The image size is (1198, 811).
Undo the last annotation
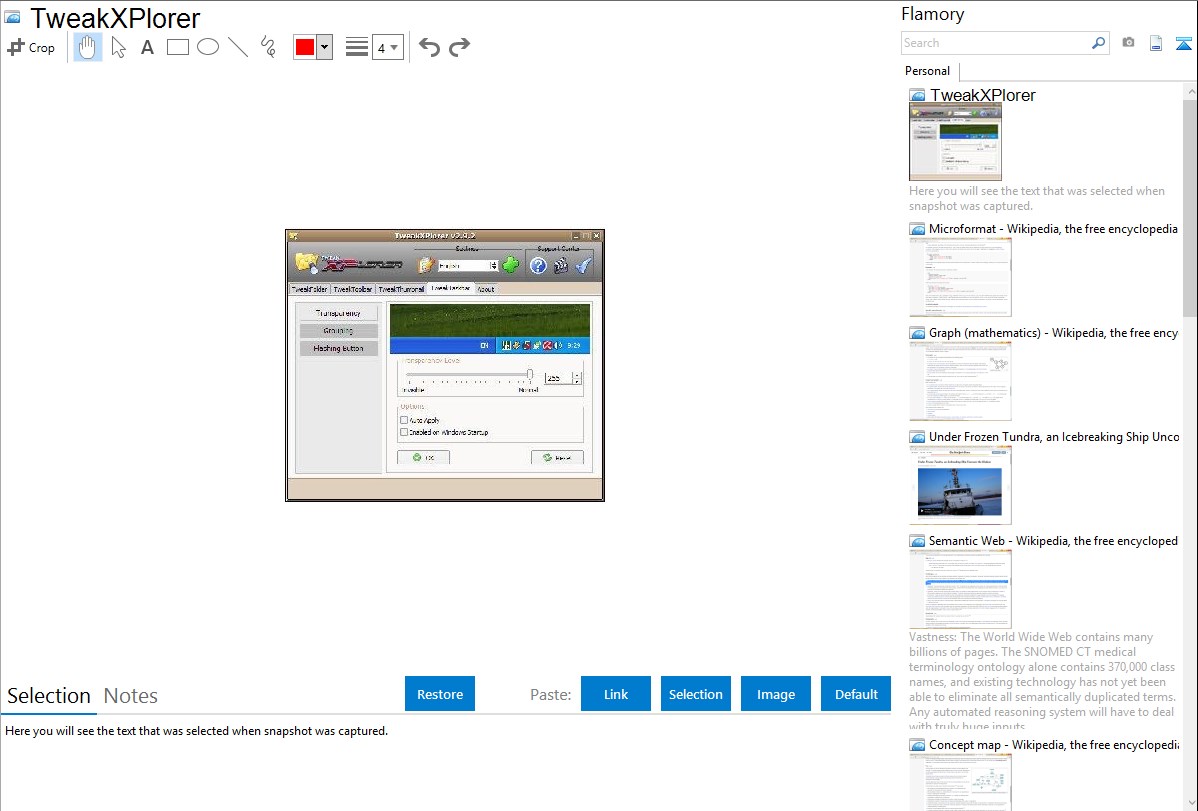pos(429,47)
